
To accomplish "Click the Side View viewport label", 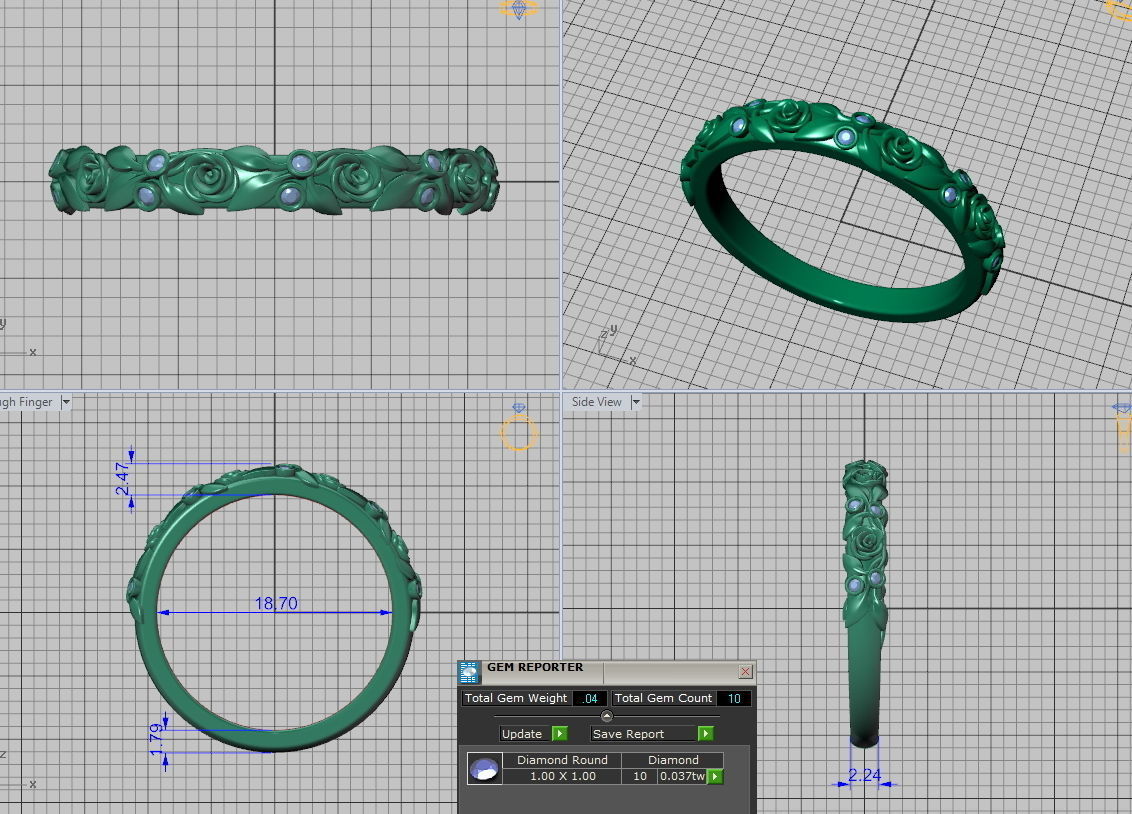I will pyautogui.click(x=596, y=402).
